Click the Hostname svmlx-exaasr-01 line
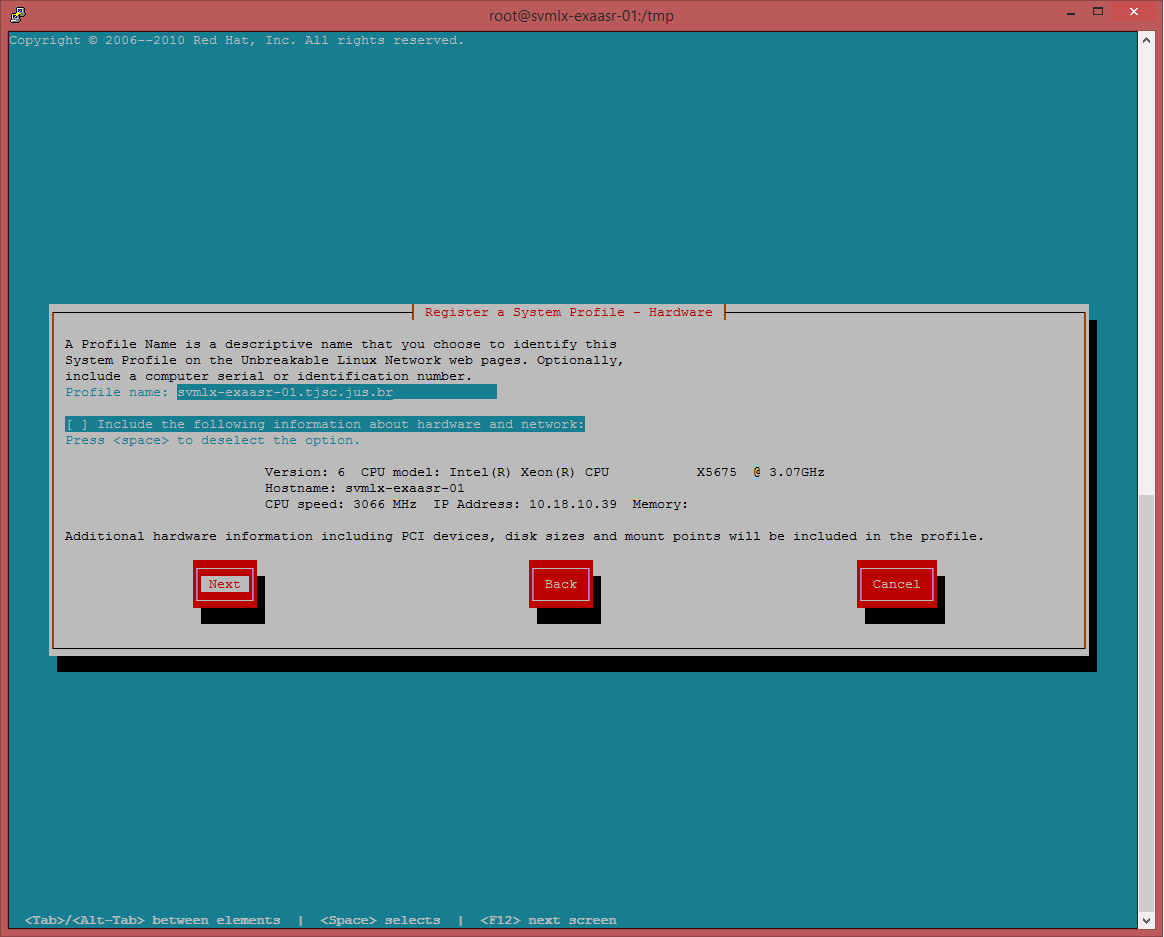 click(x=364, y=489)
